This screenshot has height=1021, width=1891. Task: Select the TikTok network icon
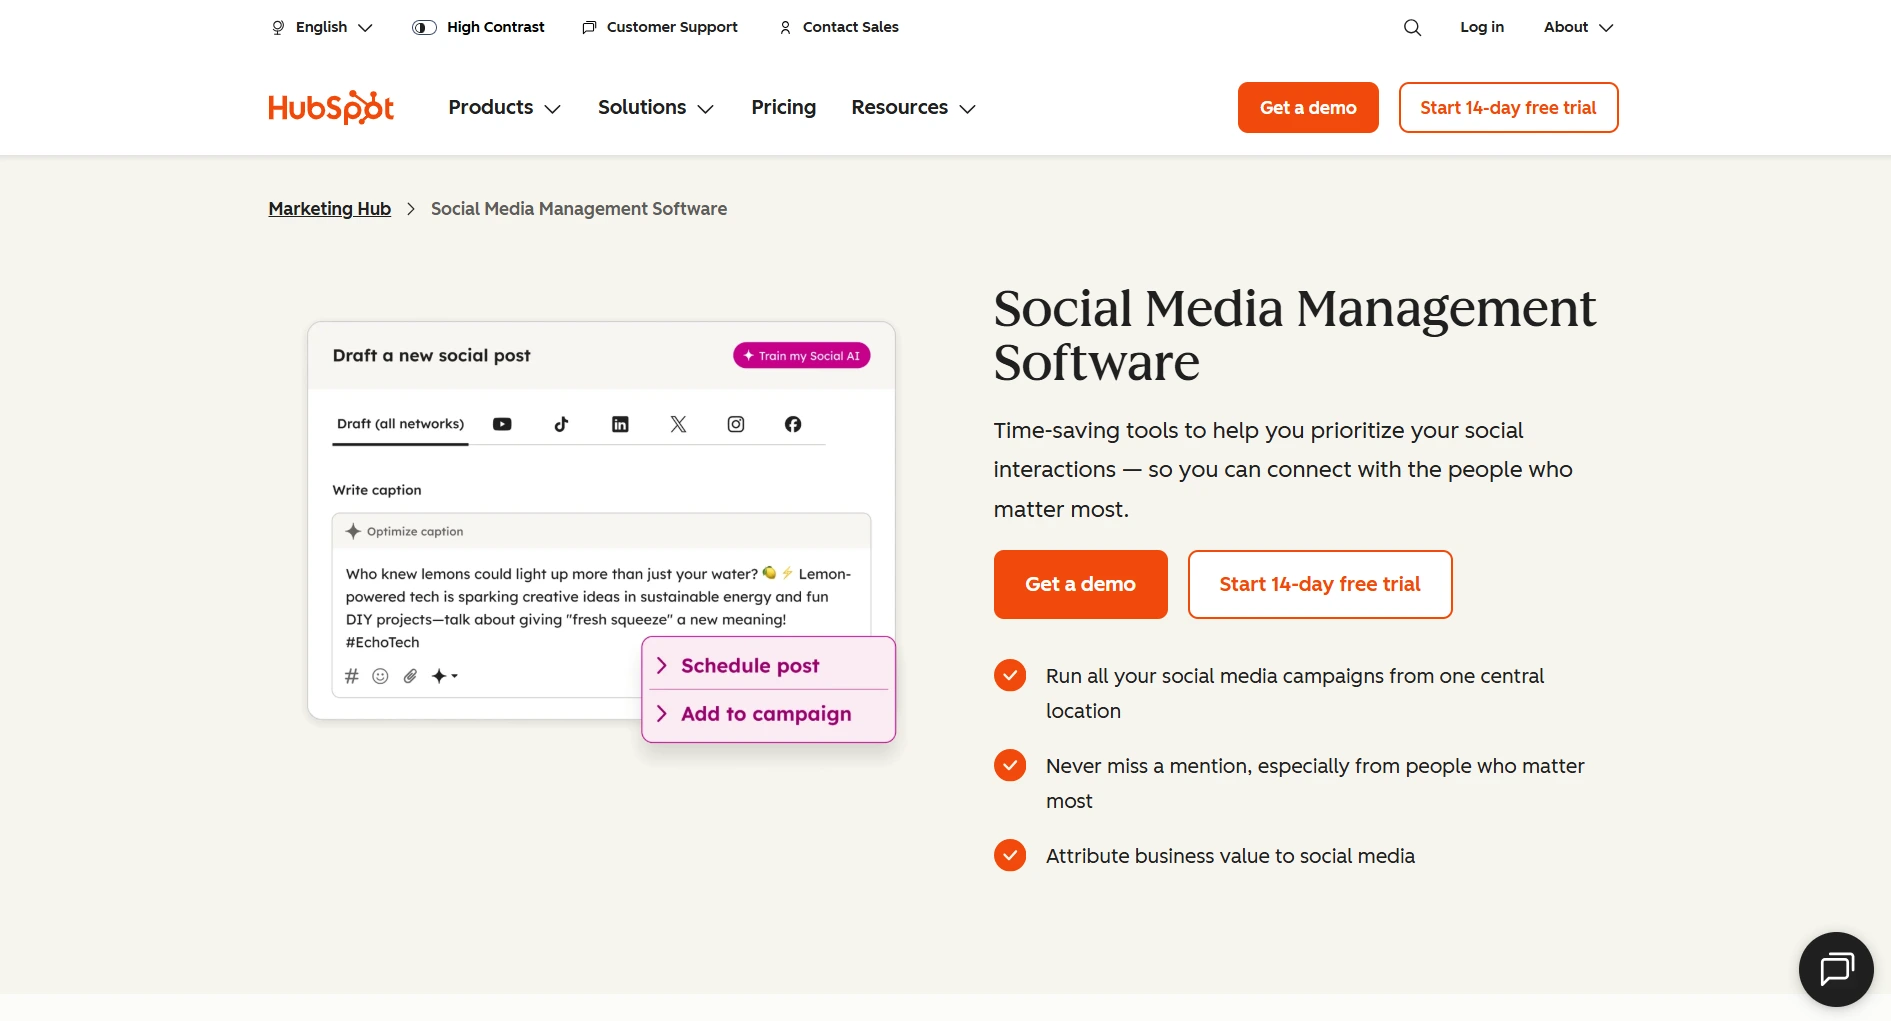coord(561,424)
